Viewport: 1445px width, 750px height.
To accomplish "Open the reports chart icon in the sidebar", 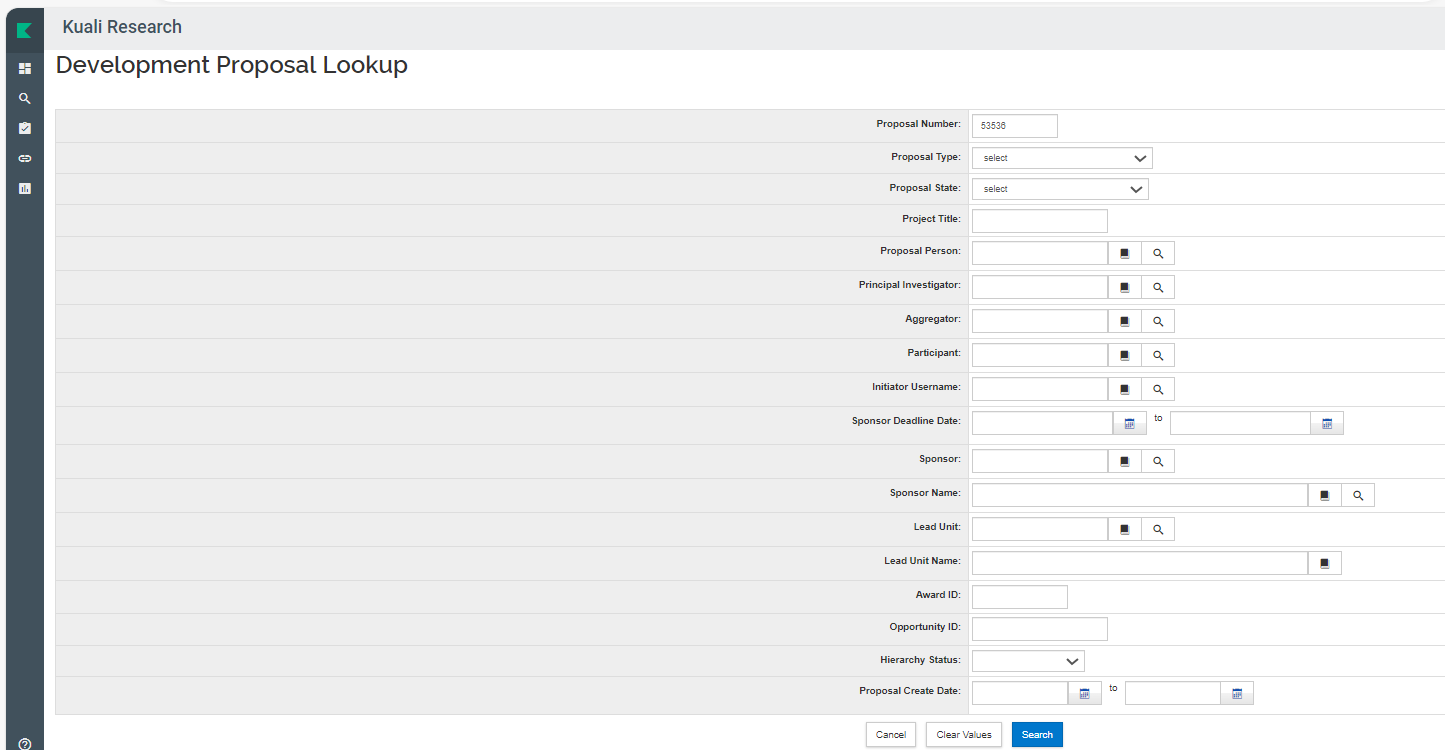I will pos(25,188).
